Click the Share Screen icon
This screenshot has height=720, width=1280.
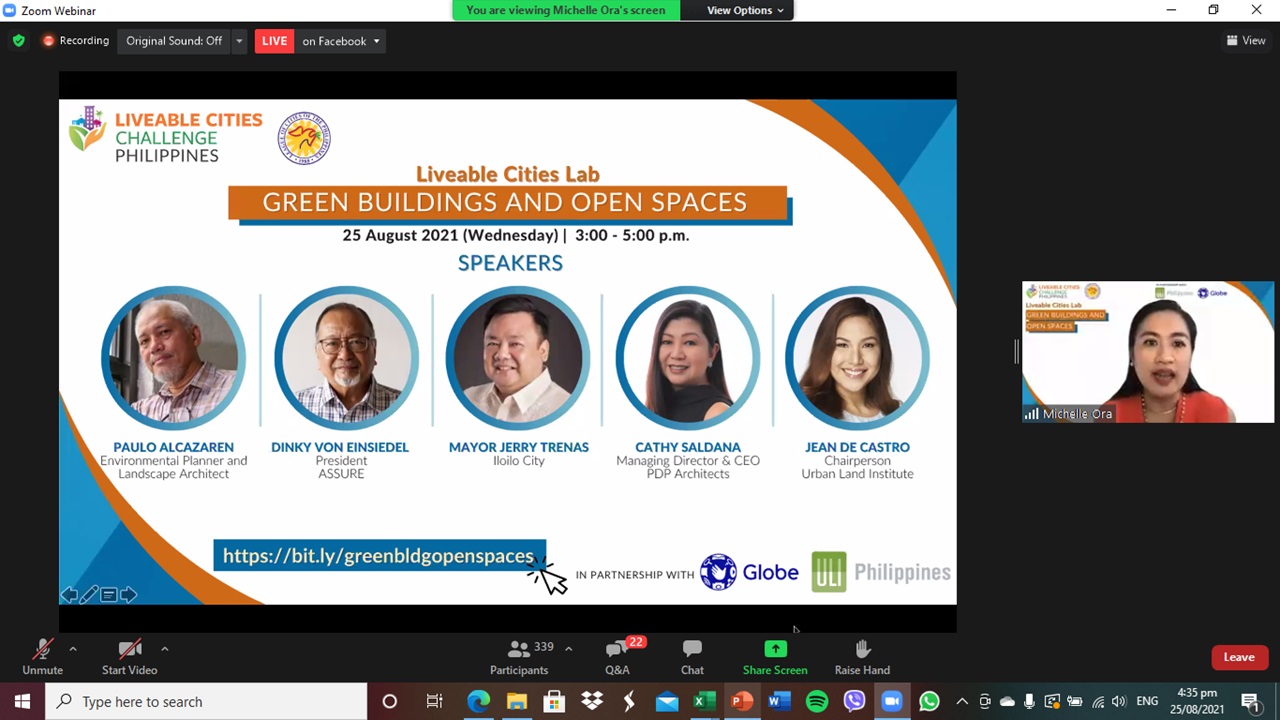[774, 651]
